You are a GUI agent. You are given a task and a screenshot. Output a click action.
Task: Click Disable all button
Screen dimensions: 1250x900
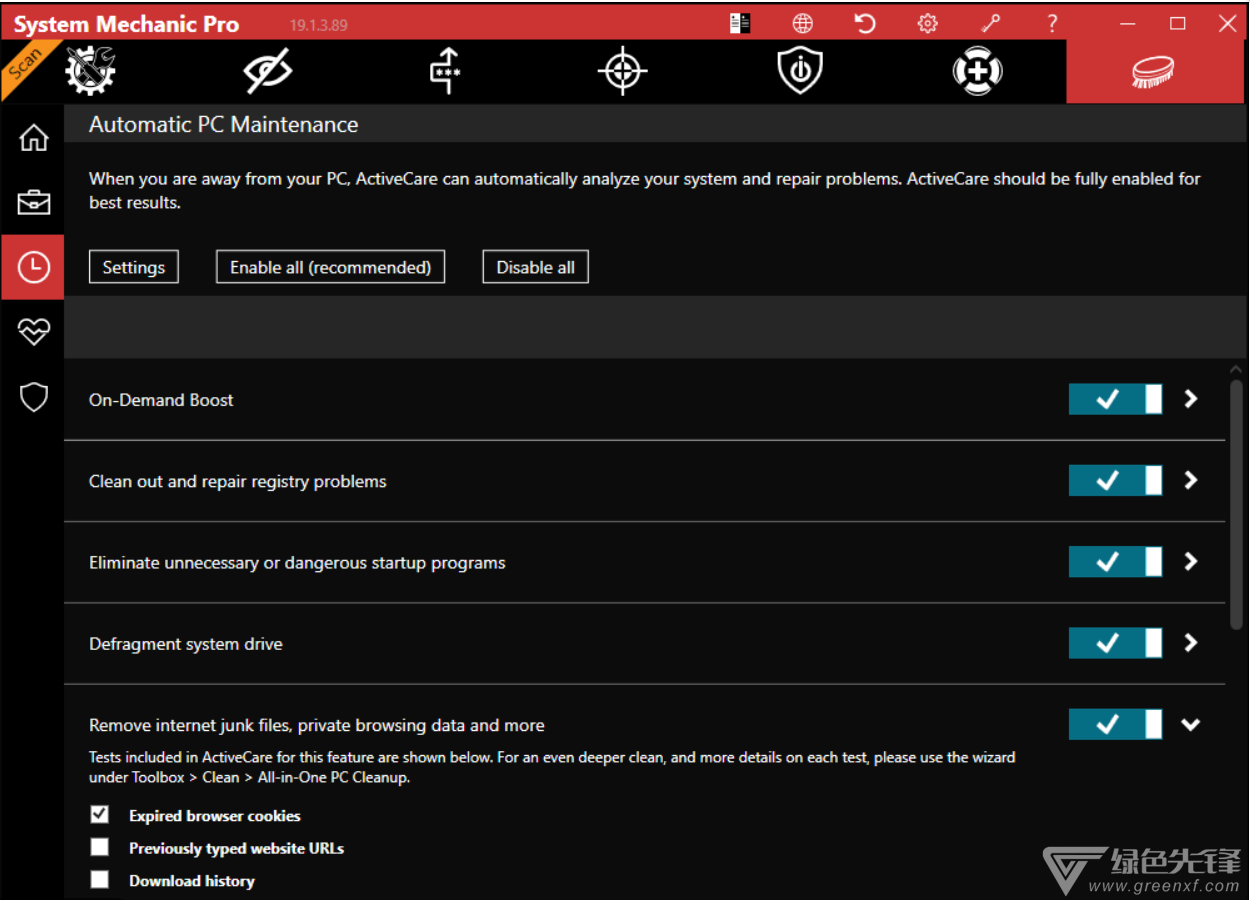tap(535, 267)
